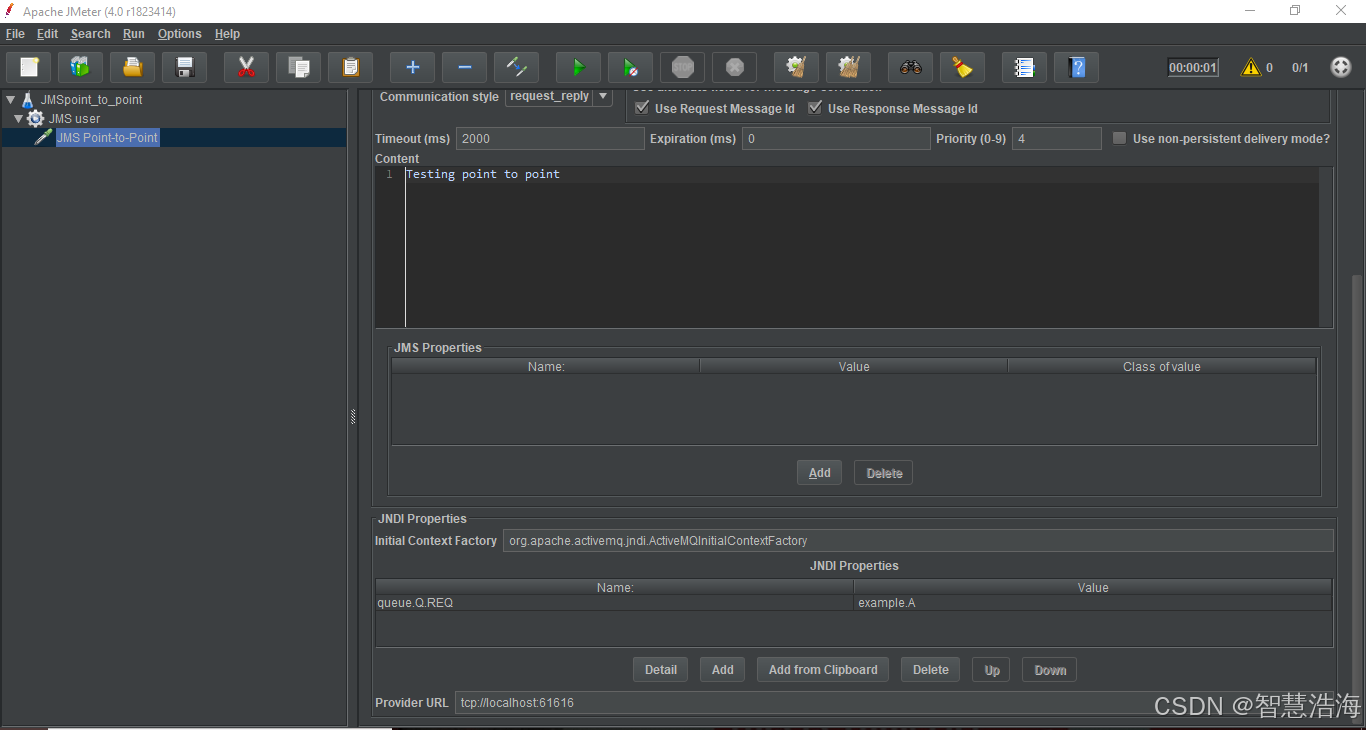This screenshot has width=1366, height=730.
Task: Click Start no pauses icon
Action: point(630,67)
